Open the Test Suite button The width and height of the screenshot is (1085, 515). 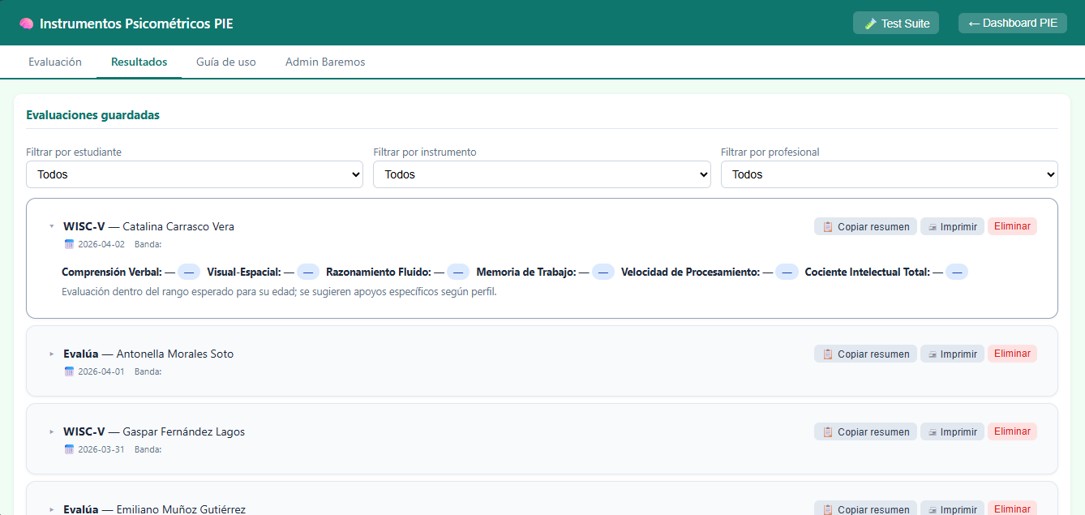896,23
